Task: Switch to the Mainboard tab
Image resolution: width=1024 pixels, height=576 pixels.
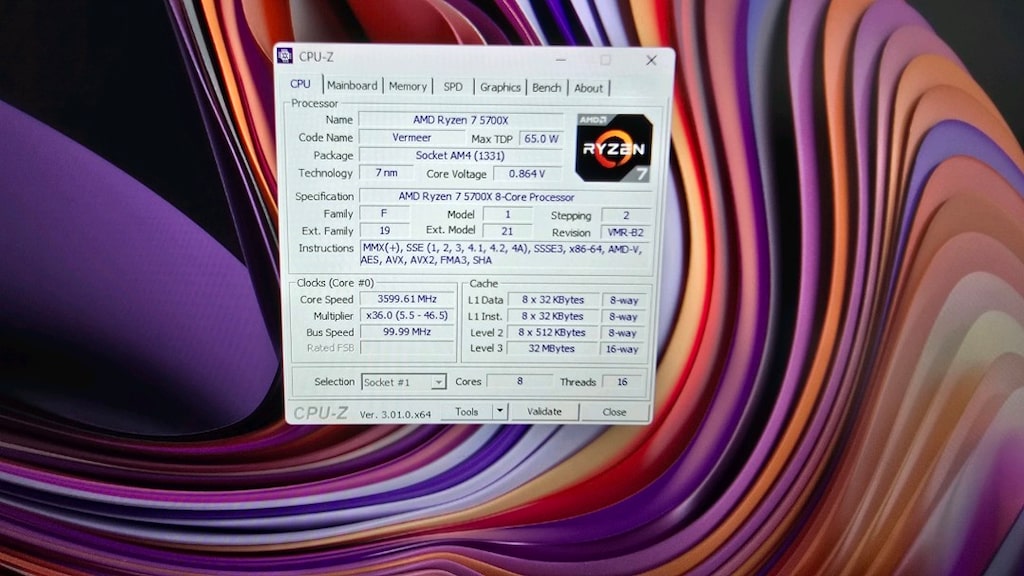Action: coord(352,86)
